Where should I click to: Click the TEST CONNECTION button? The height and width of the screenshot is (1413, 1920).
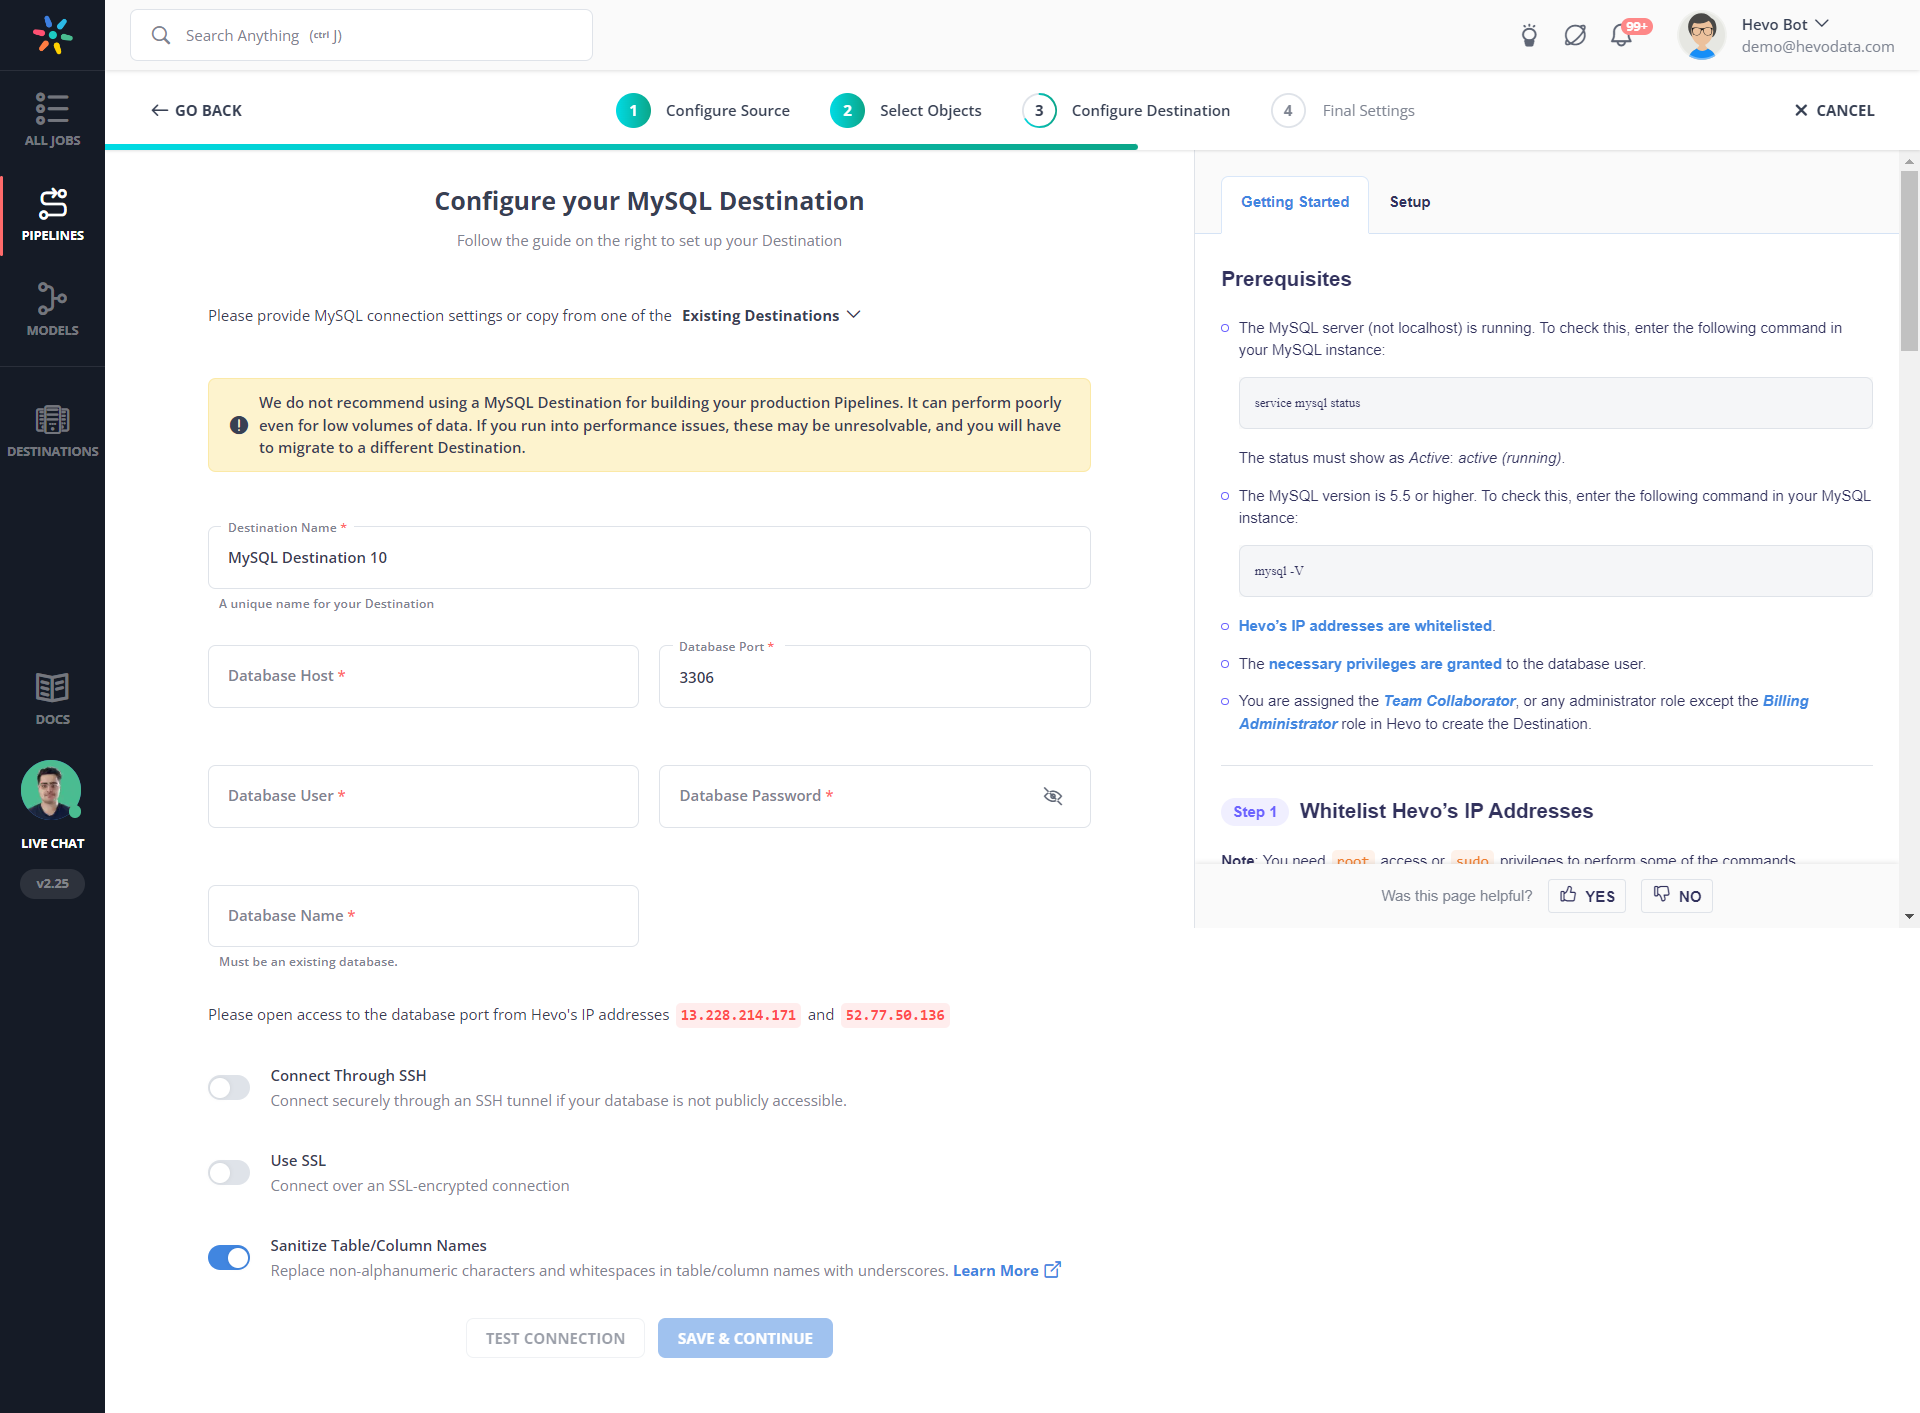click(556, 1337)
